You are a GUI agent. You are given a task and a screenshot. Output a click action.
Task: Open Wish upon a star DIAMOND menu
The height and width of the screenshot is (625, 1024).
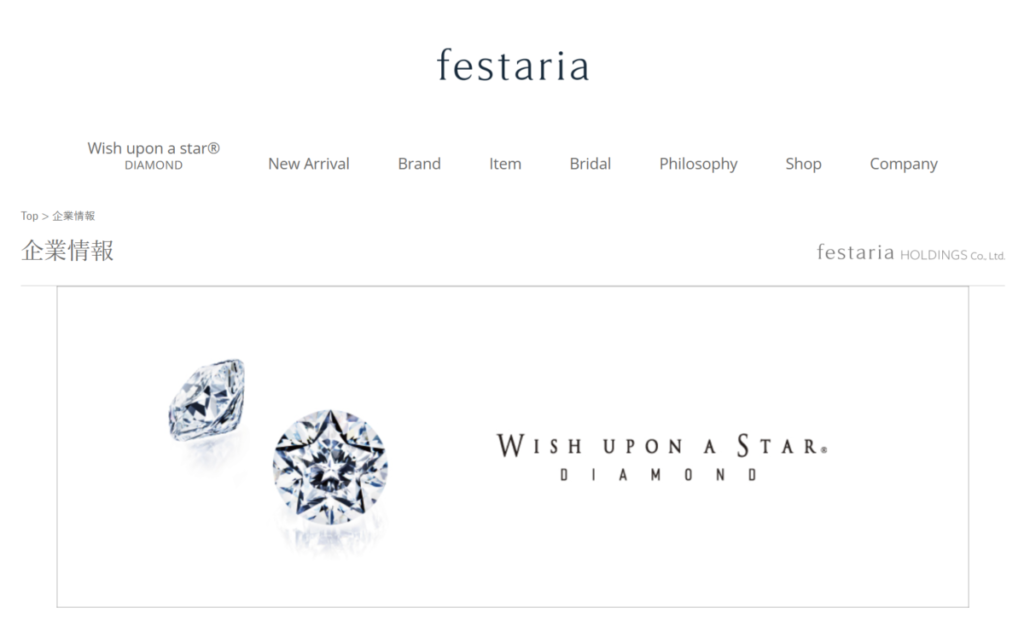pos(153,156)
